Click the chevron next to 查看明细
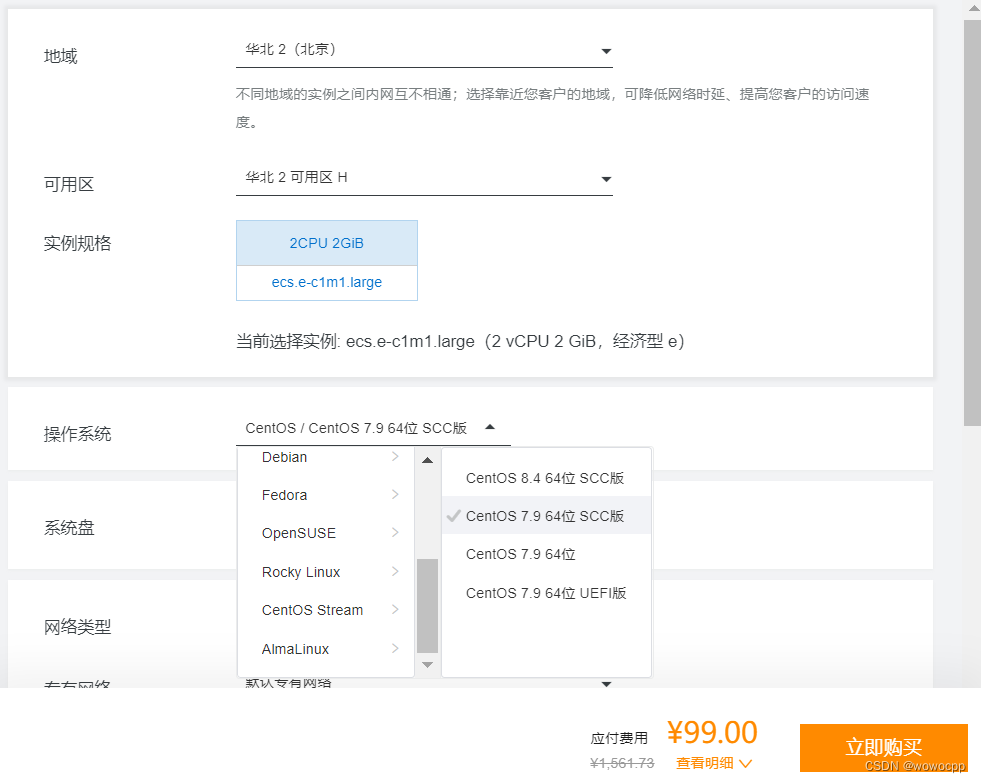Viewport: 981px width, 783px height. 745,764
